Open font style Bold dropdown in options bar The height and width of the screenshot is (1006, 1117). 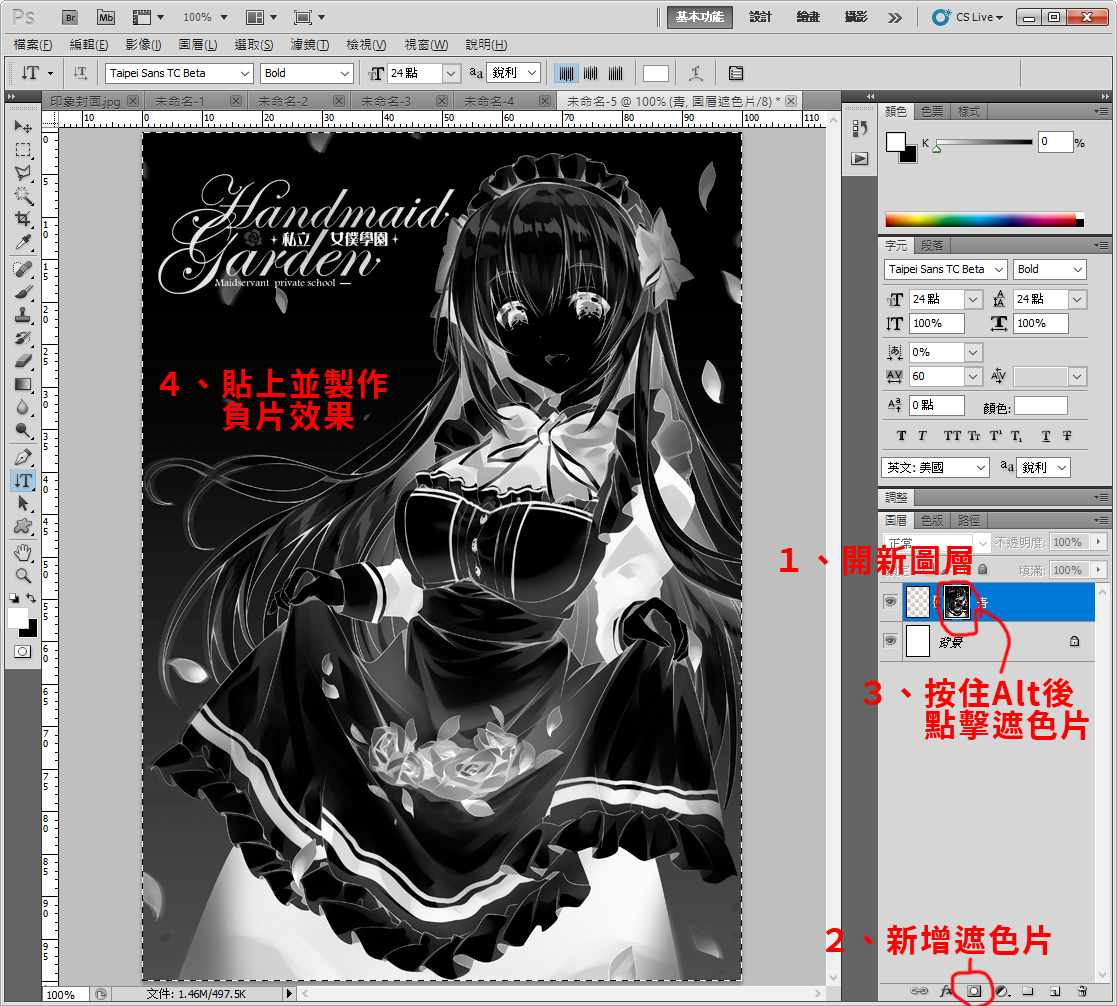345,73
